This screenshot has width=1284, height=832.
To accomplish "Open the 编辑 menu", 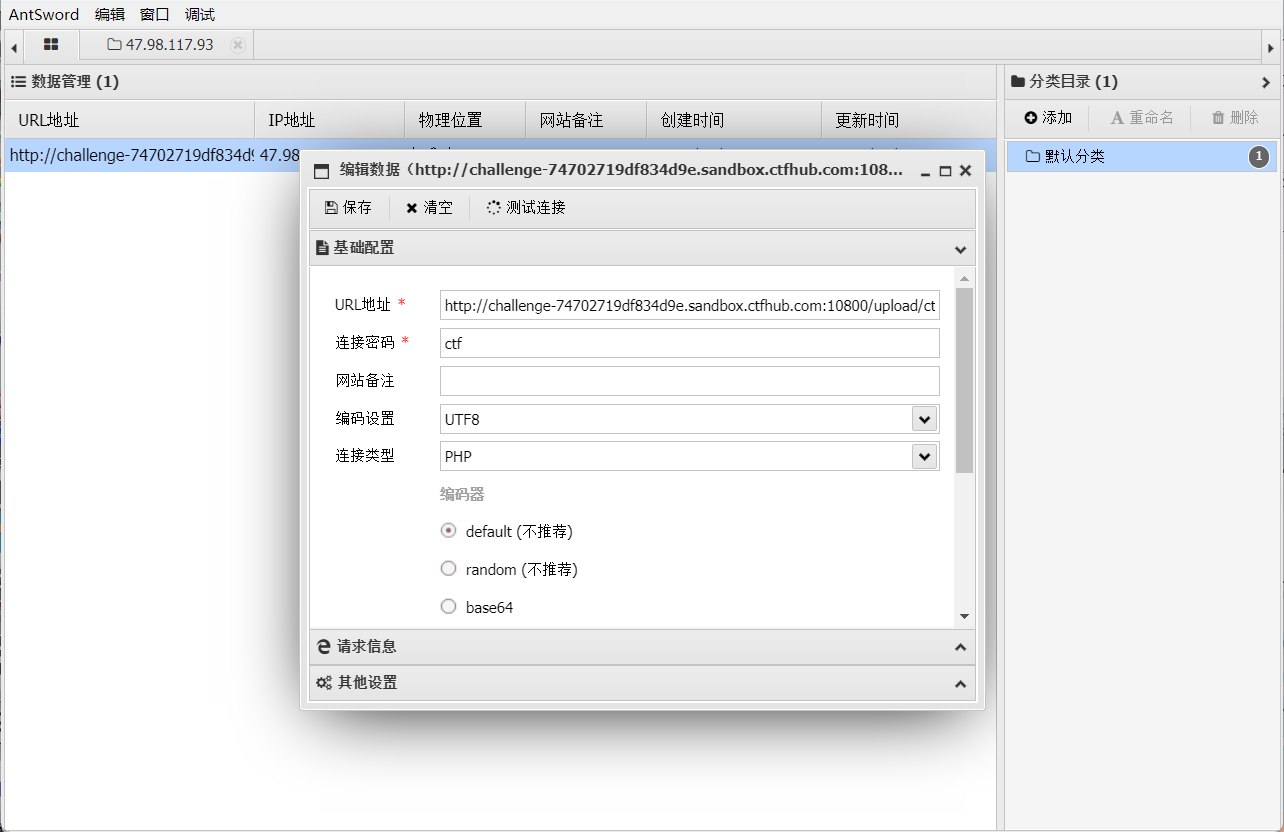I will (110, 14).
